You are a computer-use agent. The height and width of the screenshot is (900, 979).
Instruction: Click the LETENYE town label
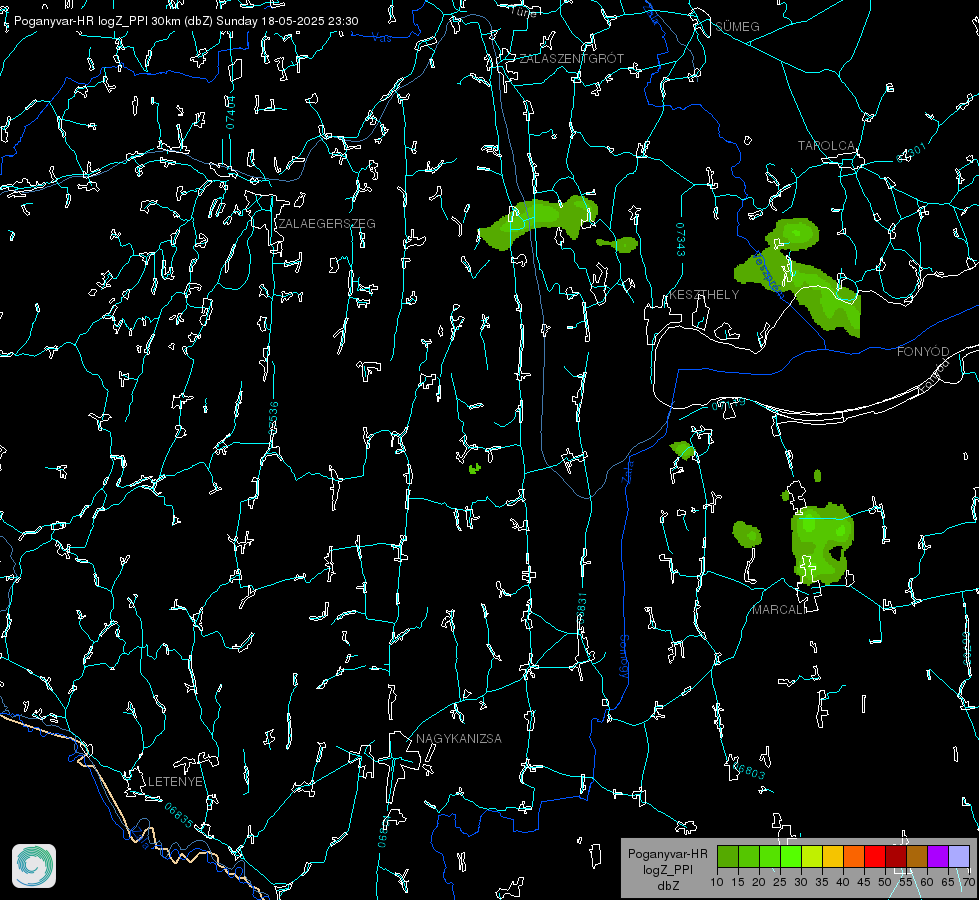point(175,781)
